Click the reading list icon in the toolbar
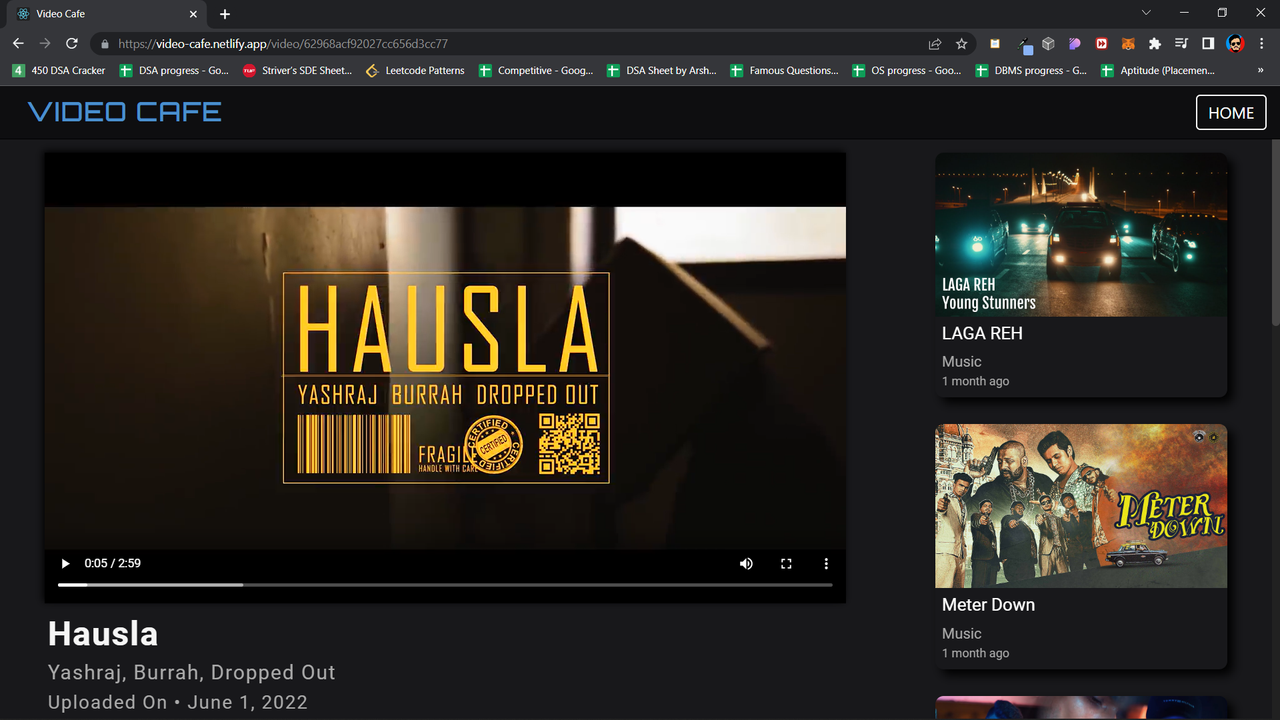Viewport: 1280px width, 720px height. [x=1181, y=44]
